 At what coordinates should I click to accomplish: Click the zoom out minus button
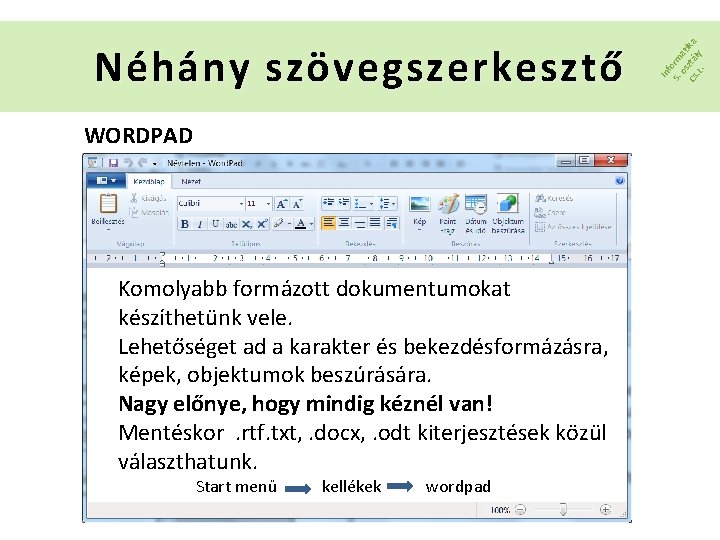(x=520, y=509)
